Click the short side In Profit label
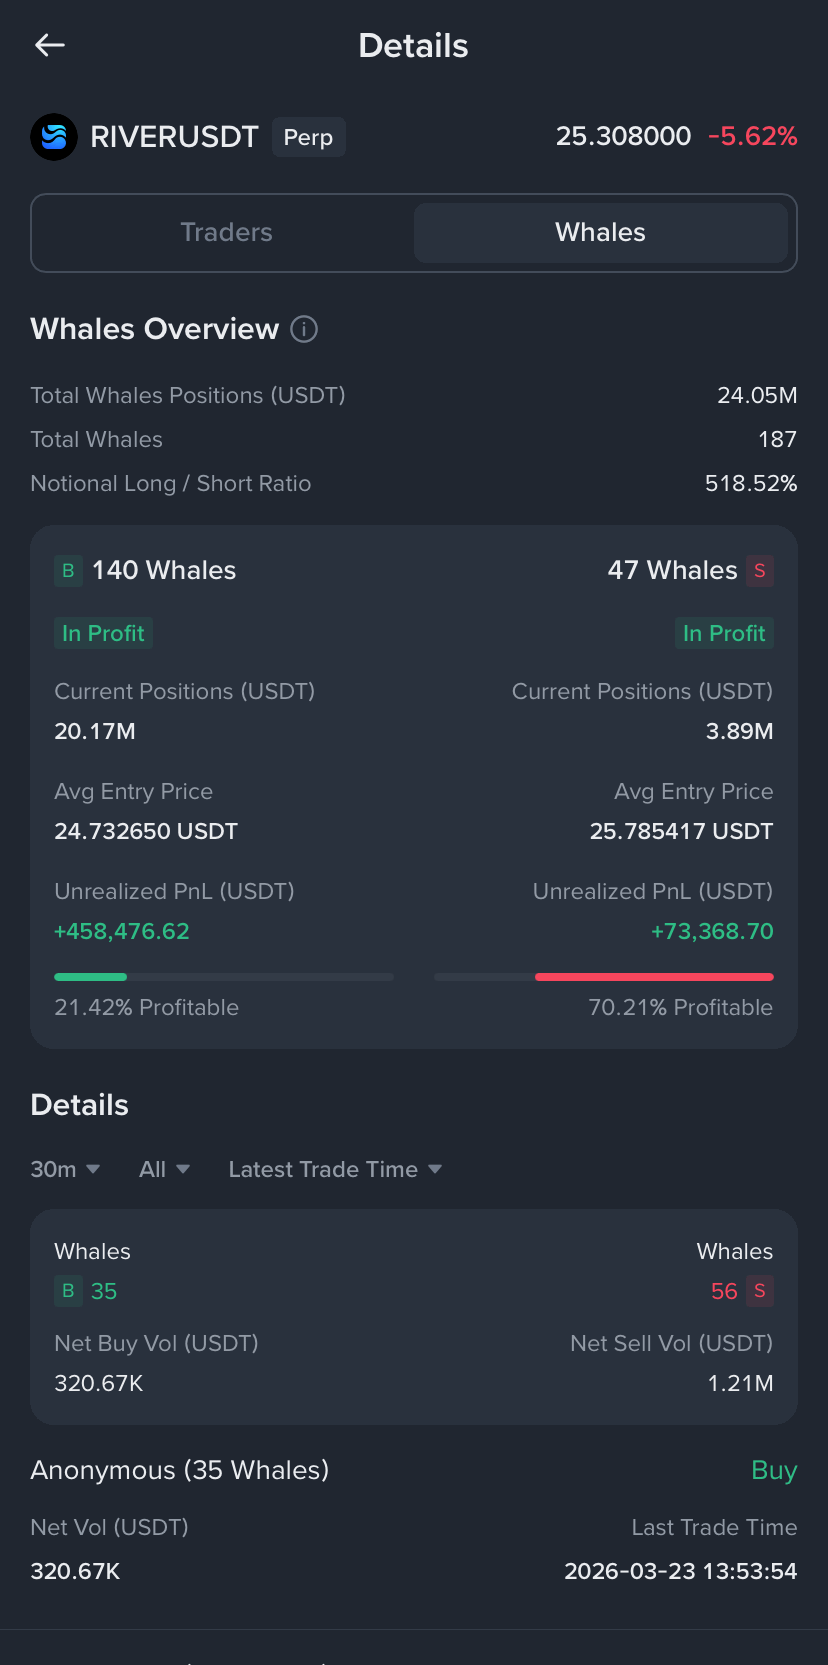Screen dimensions: 828x1665 (x=724, y=633)
